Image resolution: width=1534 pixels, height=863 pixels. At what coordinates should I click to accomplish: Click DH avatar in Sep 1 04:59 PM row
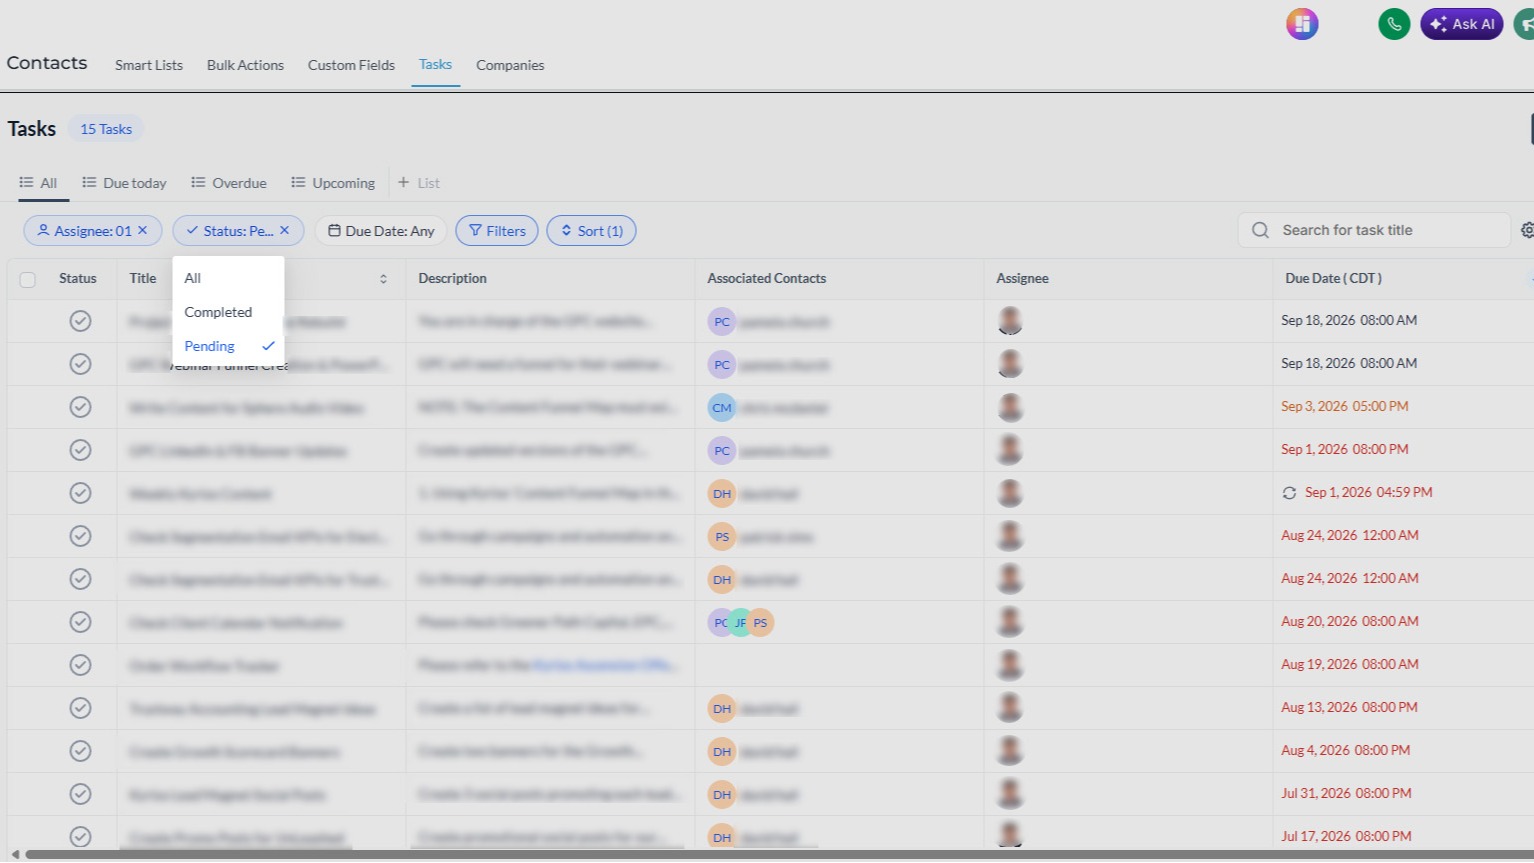coord(722,494)
